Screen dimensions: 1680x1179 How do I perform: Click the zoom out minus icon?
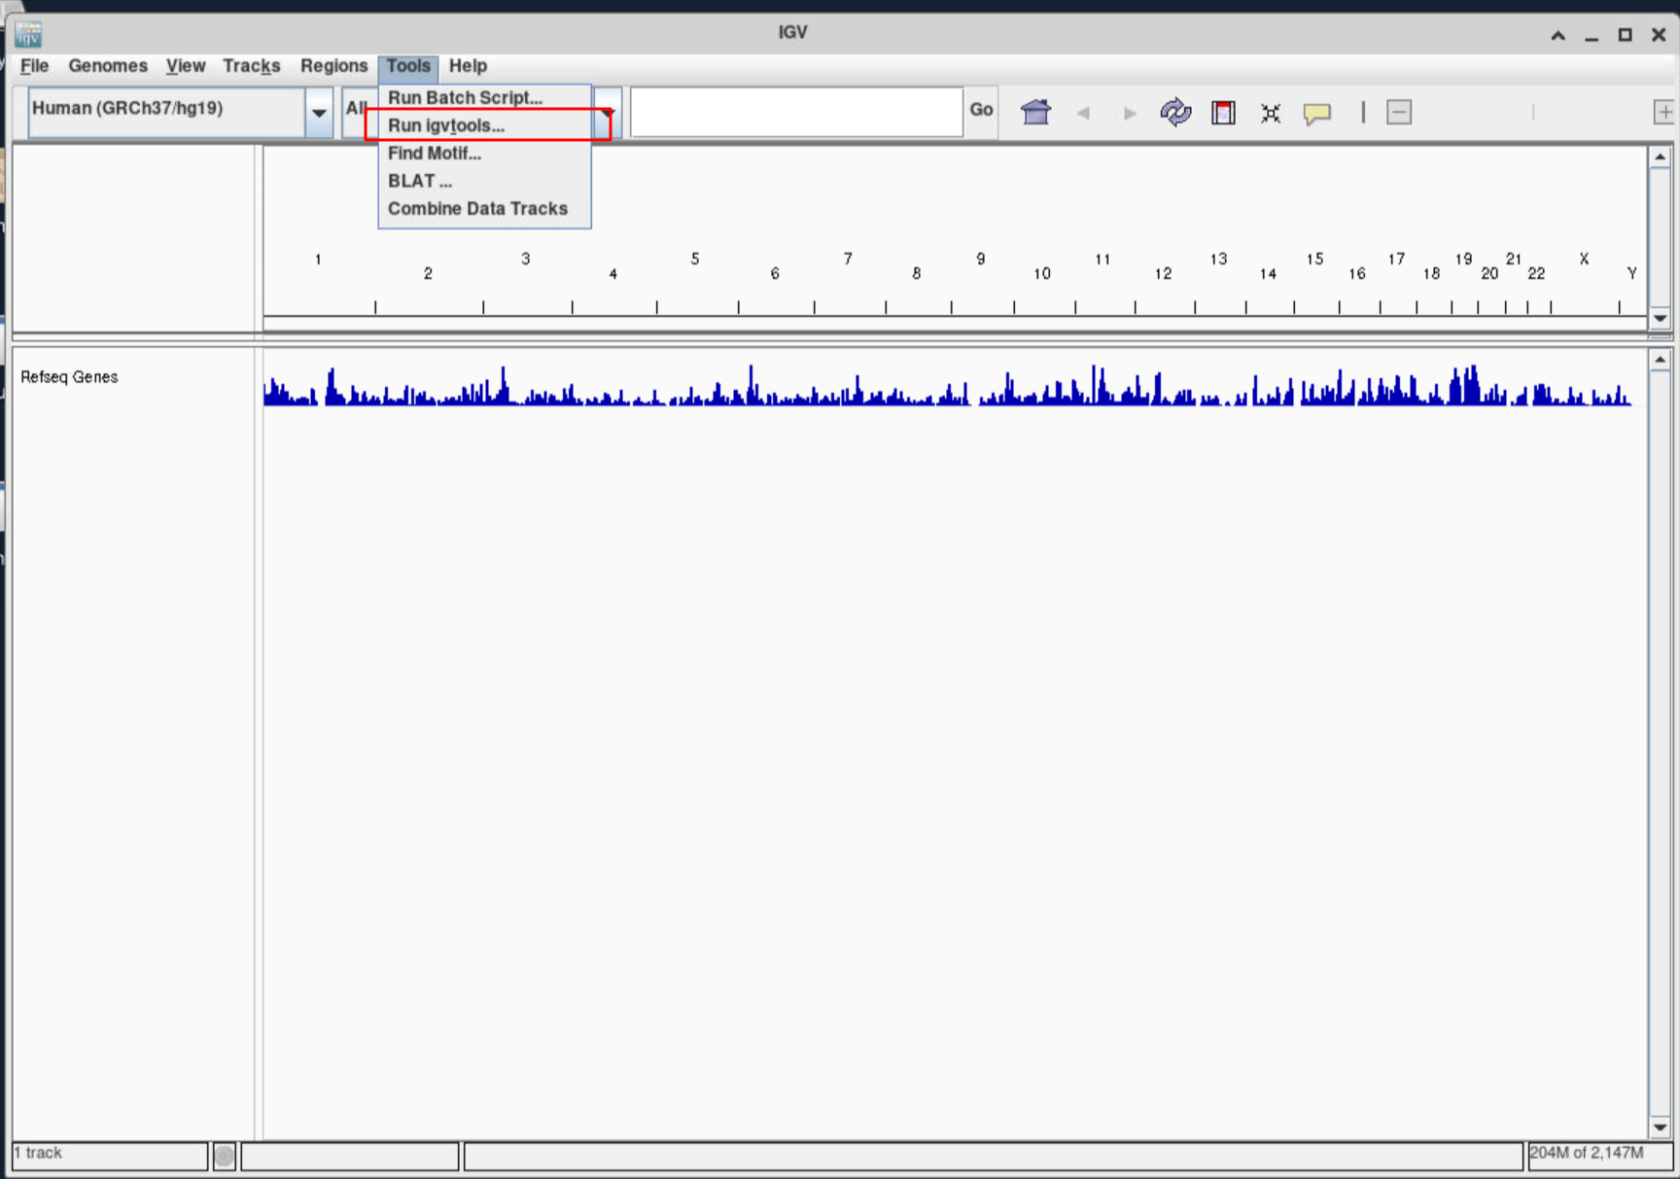click(x=1399, y=112)
